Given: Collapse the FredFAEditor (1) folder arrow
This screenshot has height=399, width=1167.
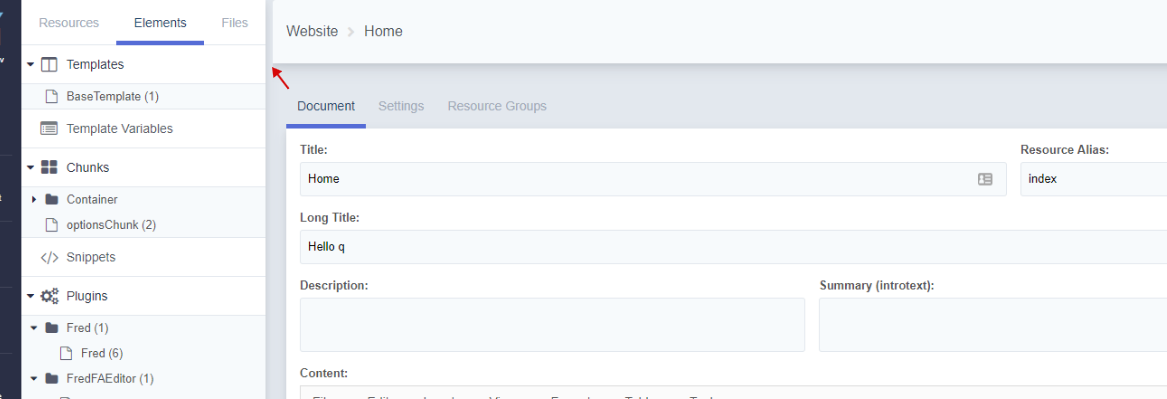Looking at the screenshot, I should 34,378.
